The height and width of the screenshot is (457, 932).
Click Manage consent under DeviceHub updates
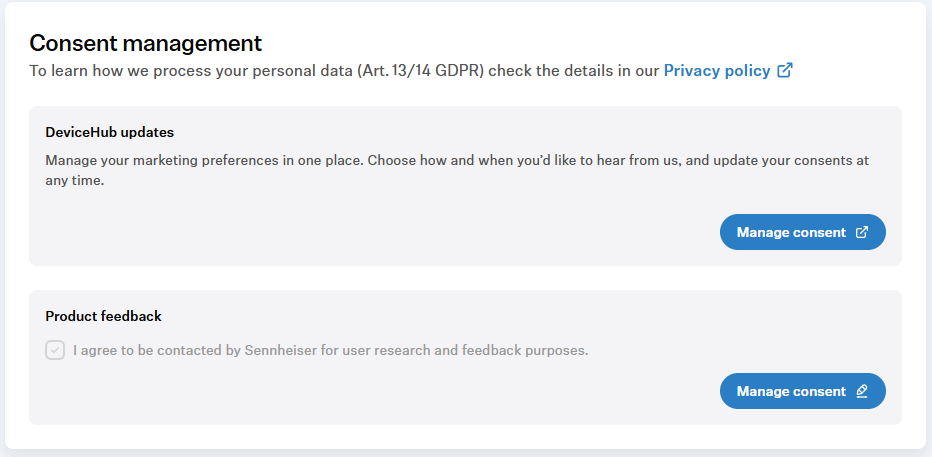(802, 232)
